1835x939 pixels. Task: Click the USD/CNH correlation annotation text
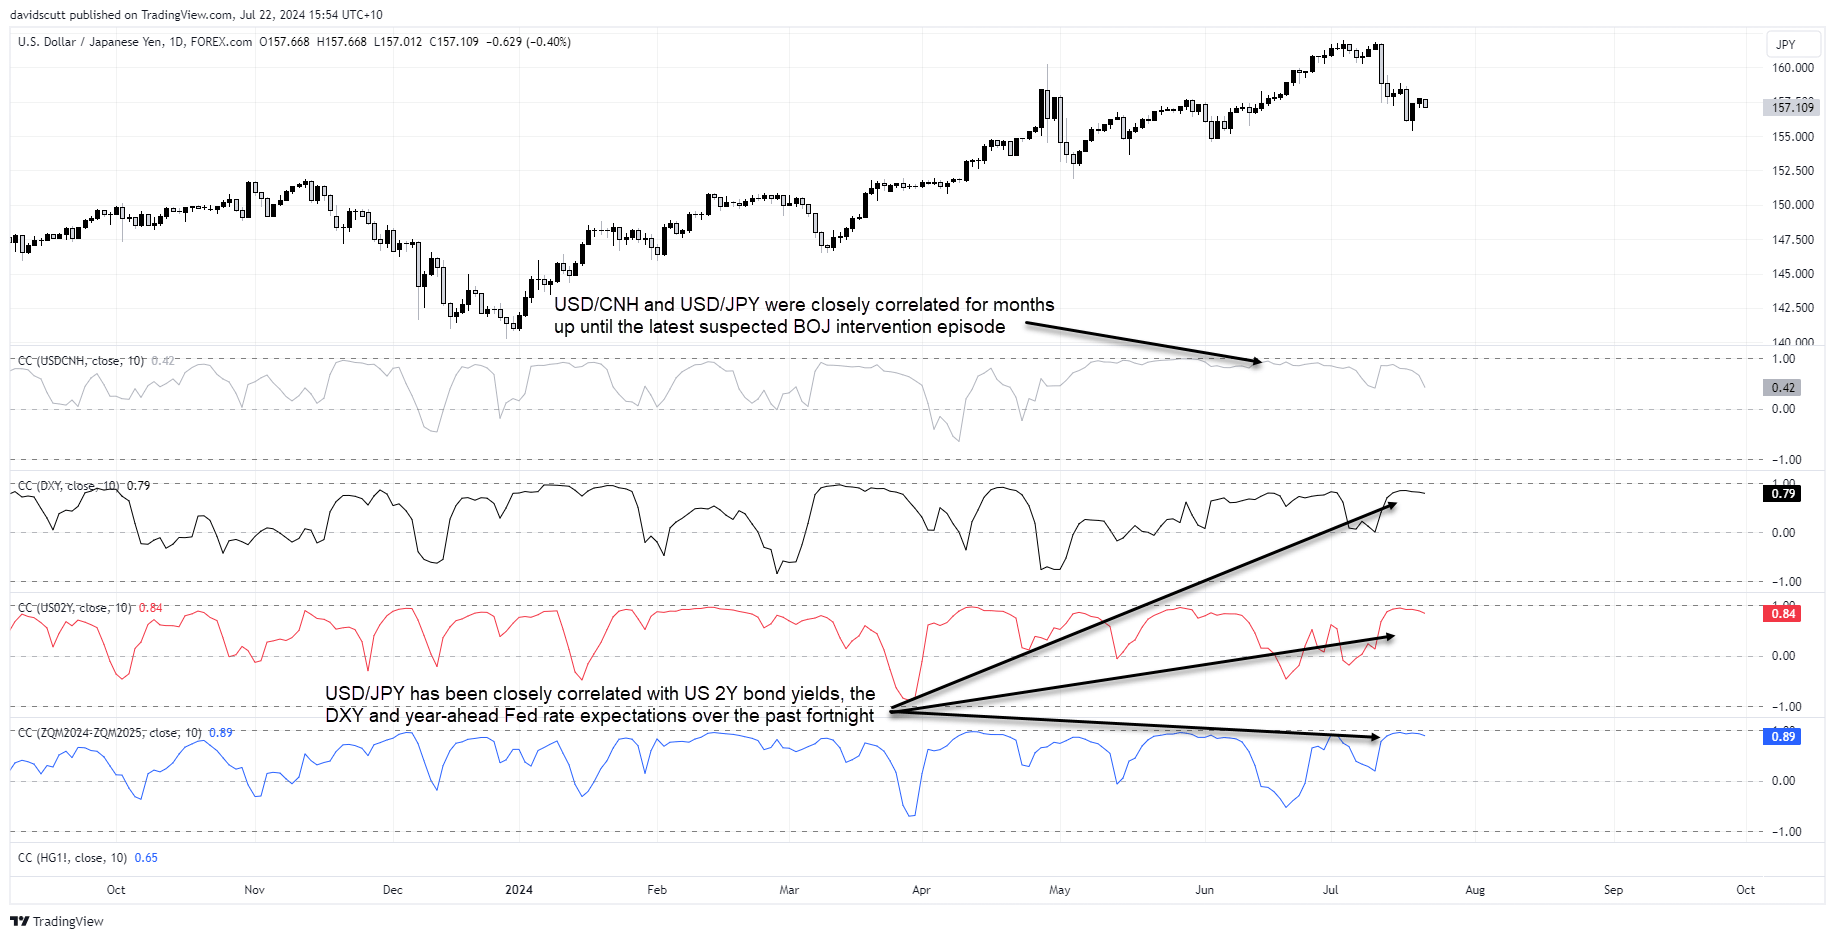click(804, 316)
